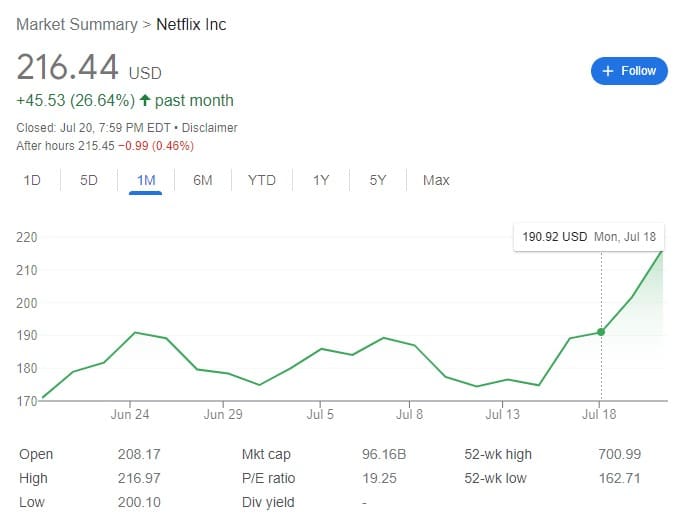
Task: Click the Jul 5 axis label
Action: (320, 414)
